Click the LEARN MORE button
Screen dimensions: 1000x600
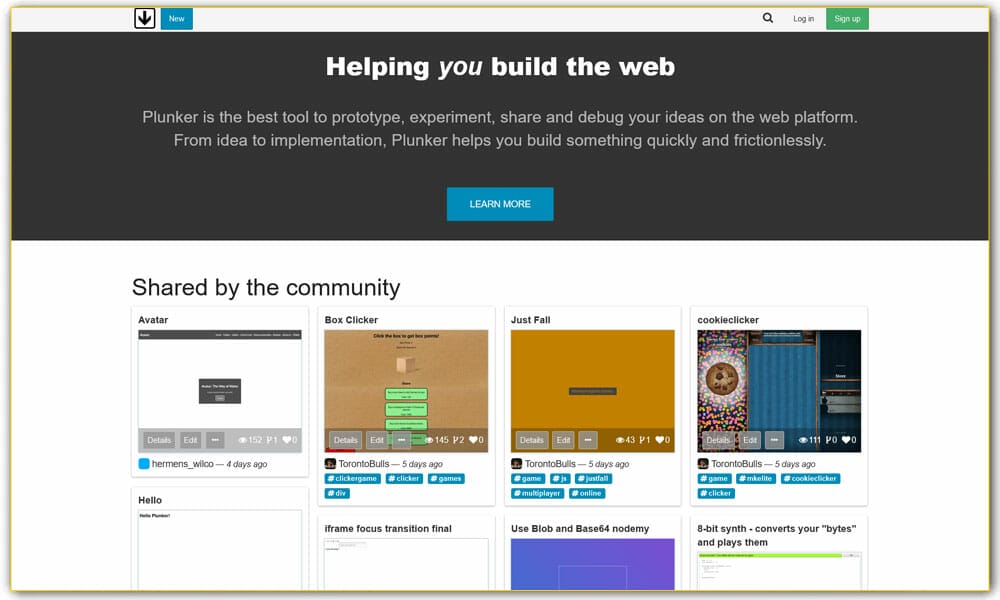(x=500, y=204)
